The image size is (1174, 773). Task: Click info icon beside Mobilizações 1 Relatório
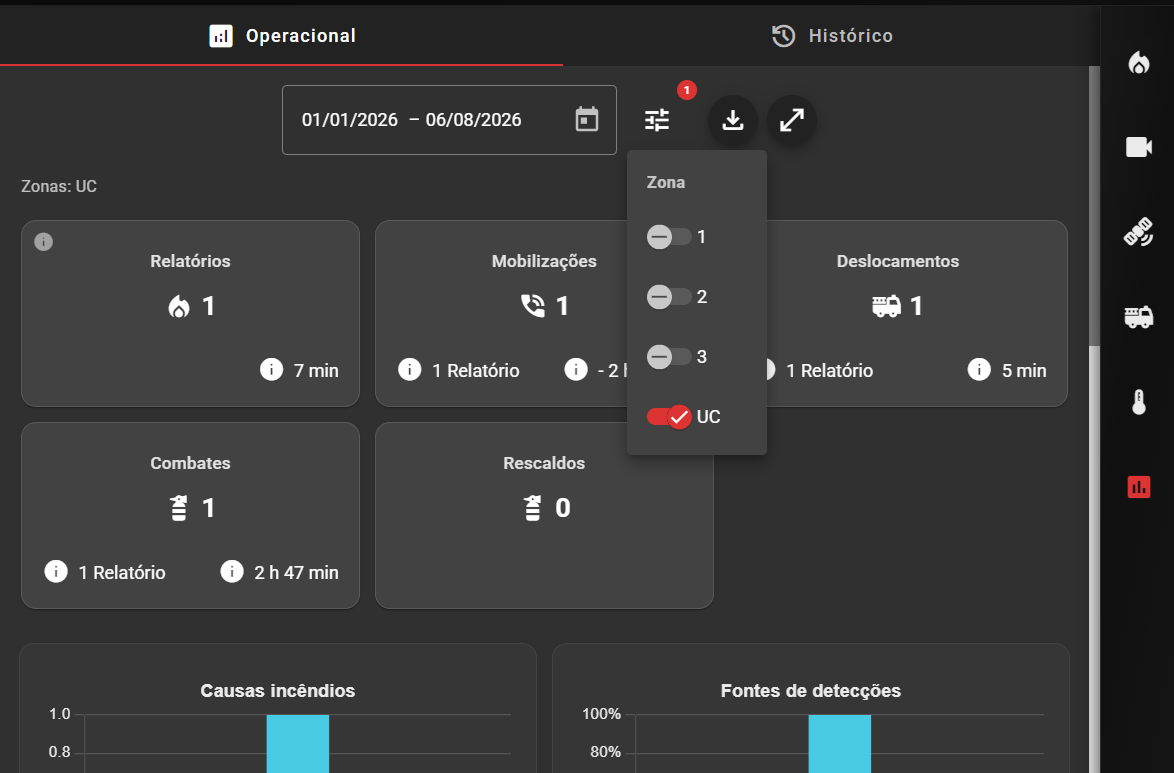pyautogui.click(x=410, y=369)
